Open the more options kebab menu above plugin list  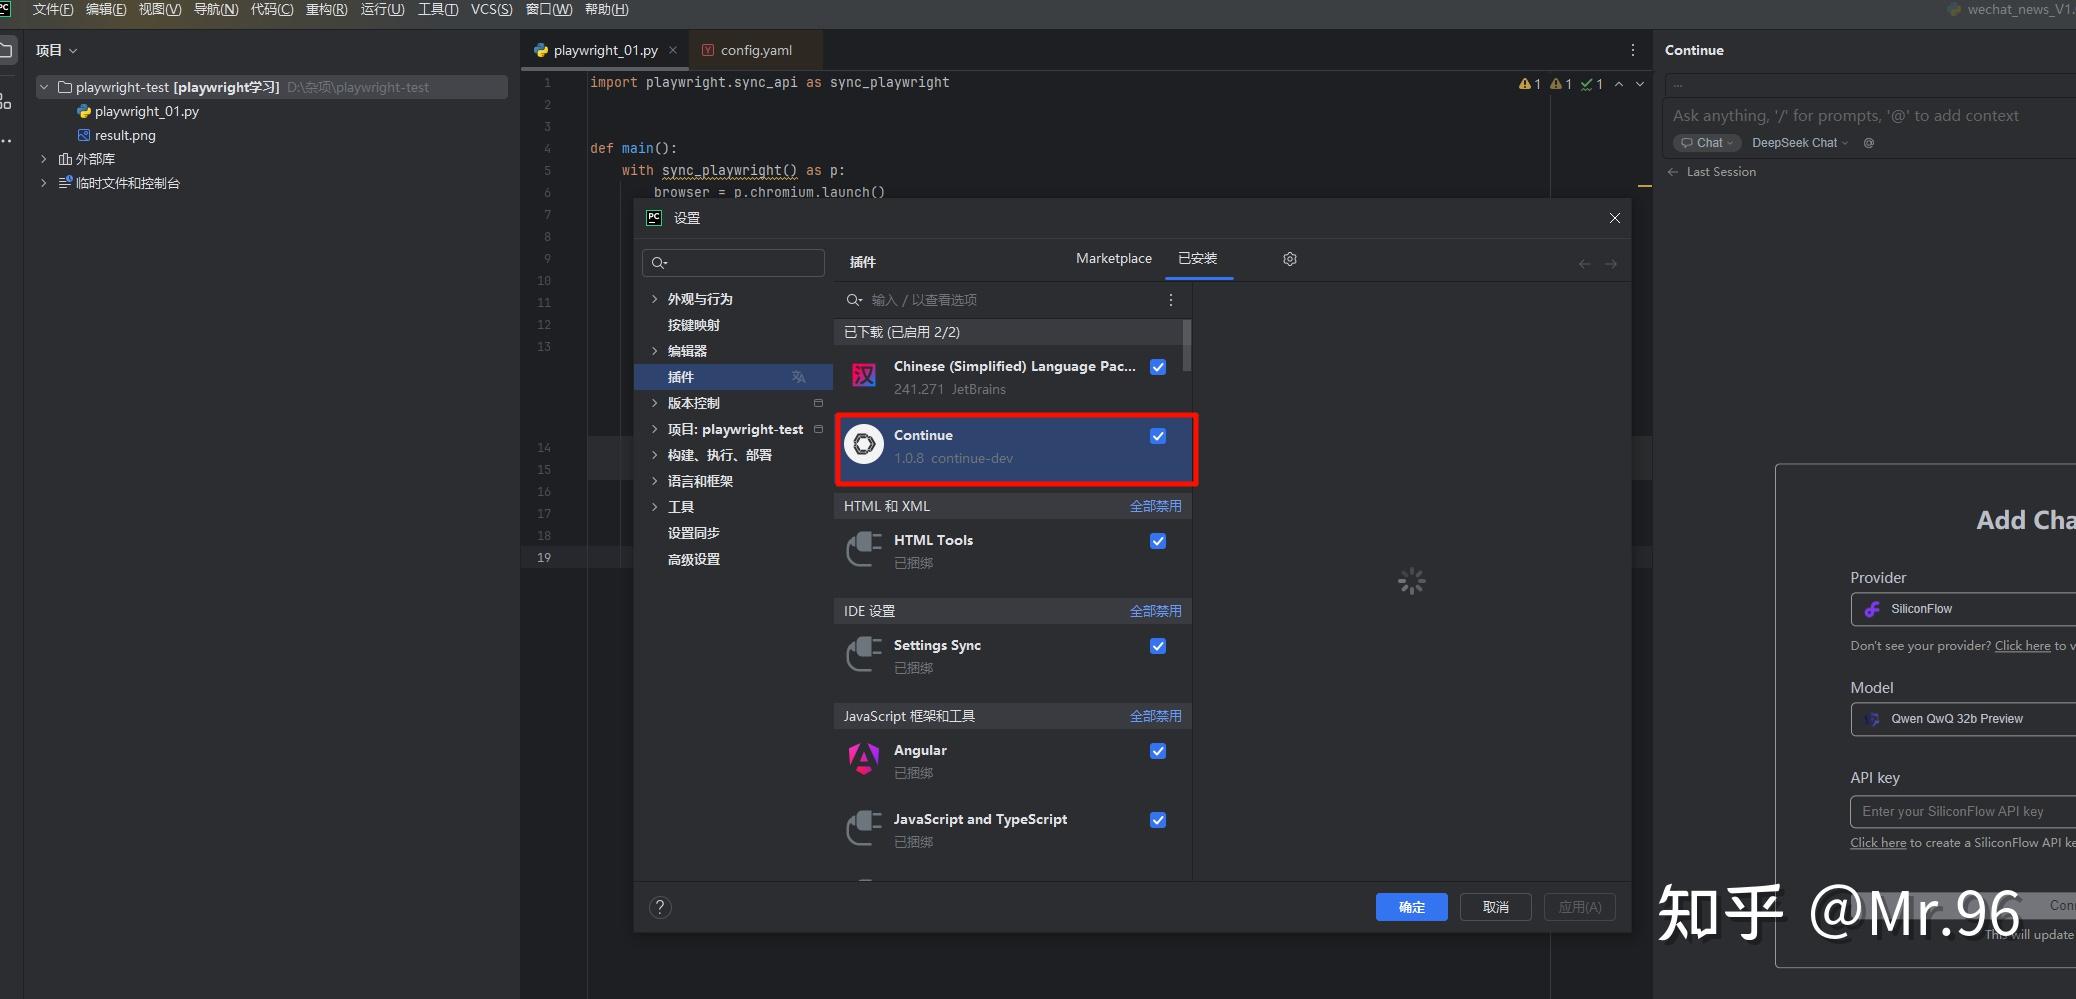tap(1170, 299)
